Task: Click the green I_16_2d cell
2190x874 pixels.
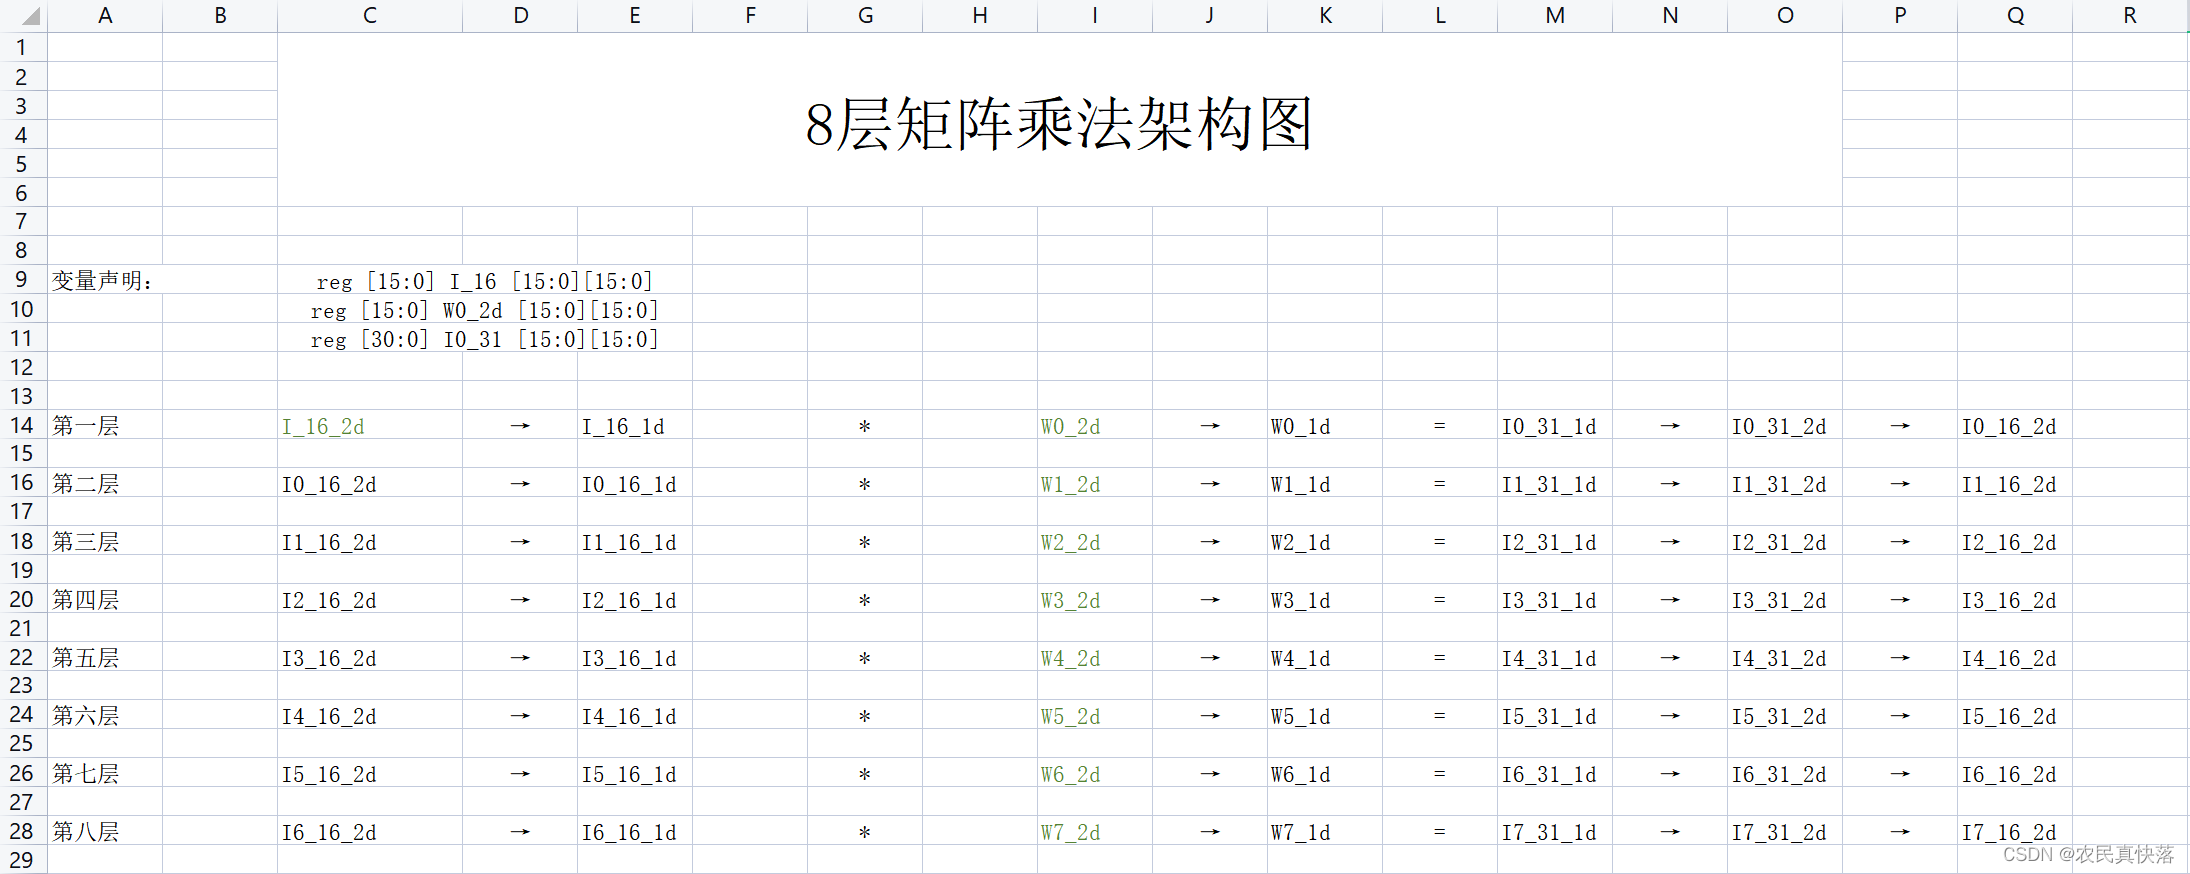Action: pyautogui.click(x=323, y=427)
